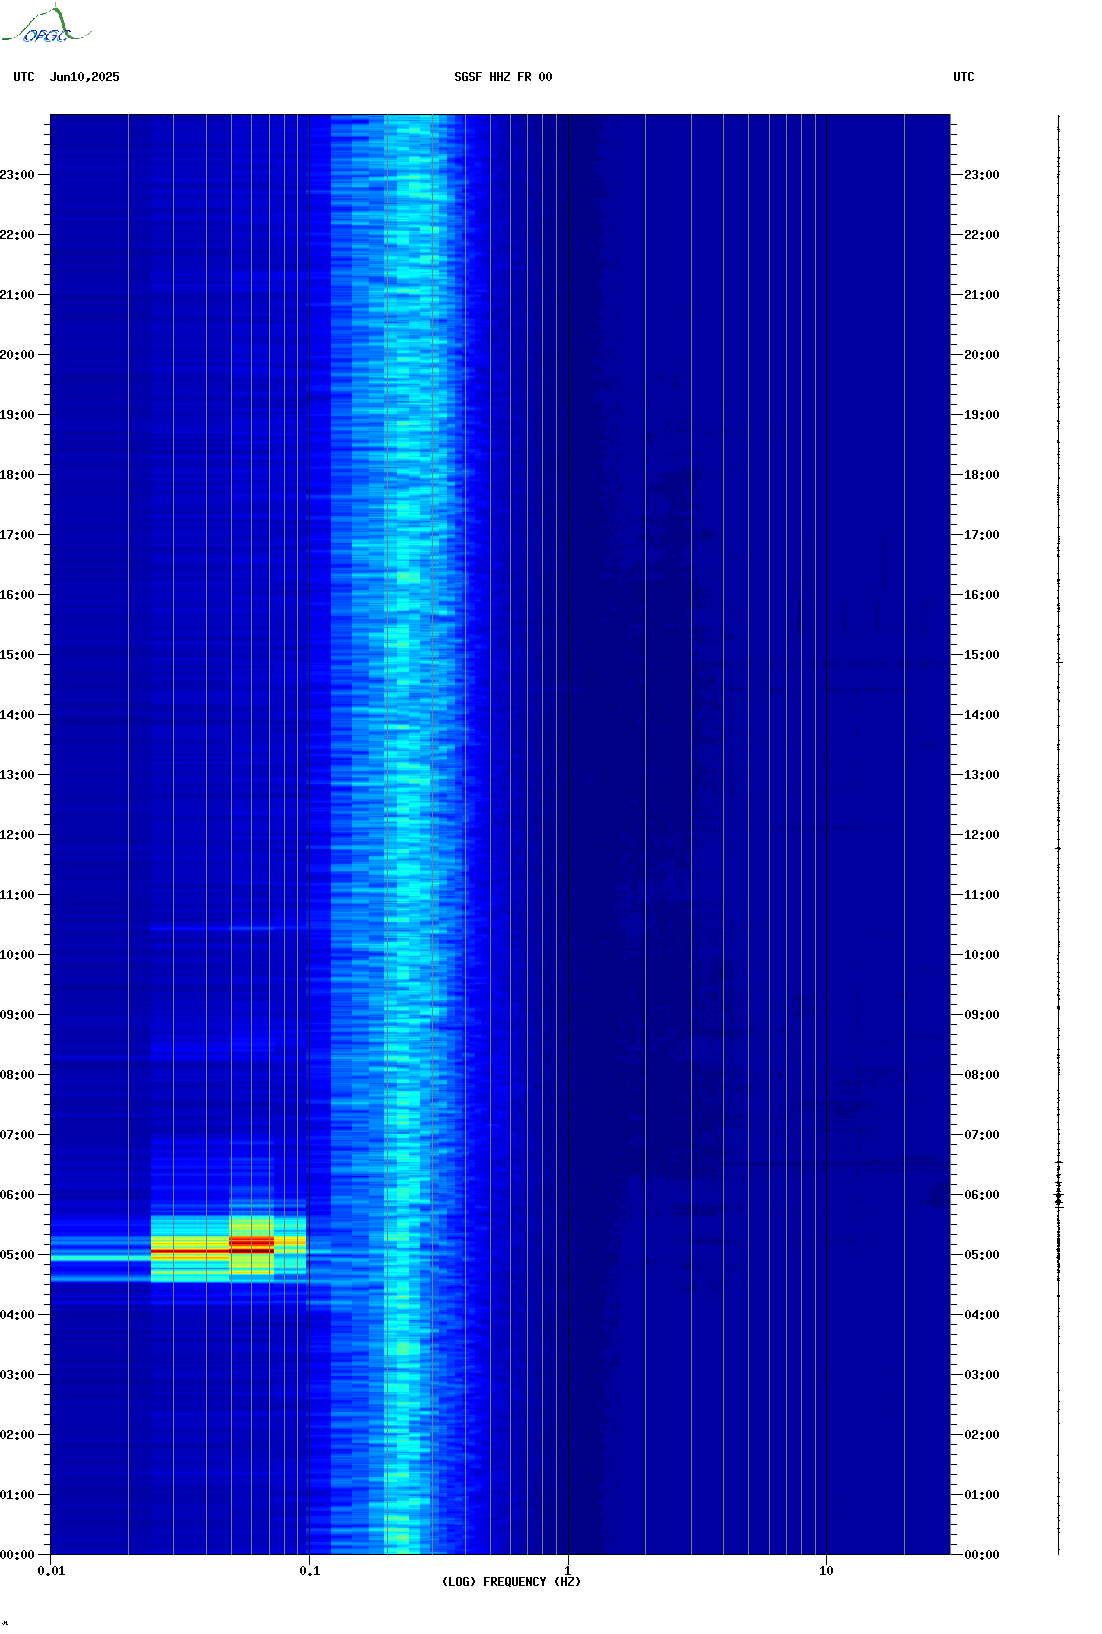Click the 'Jun10,2025' date label
Viewport: 1102px width, 1634px height.
85,77
